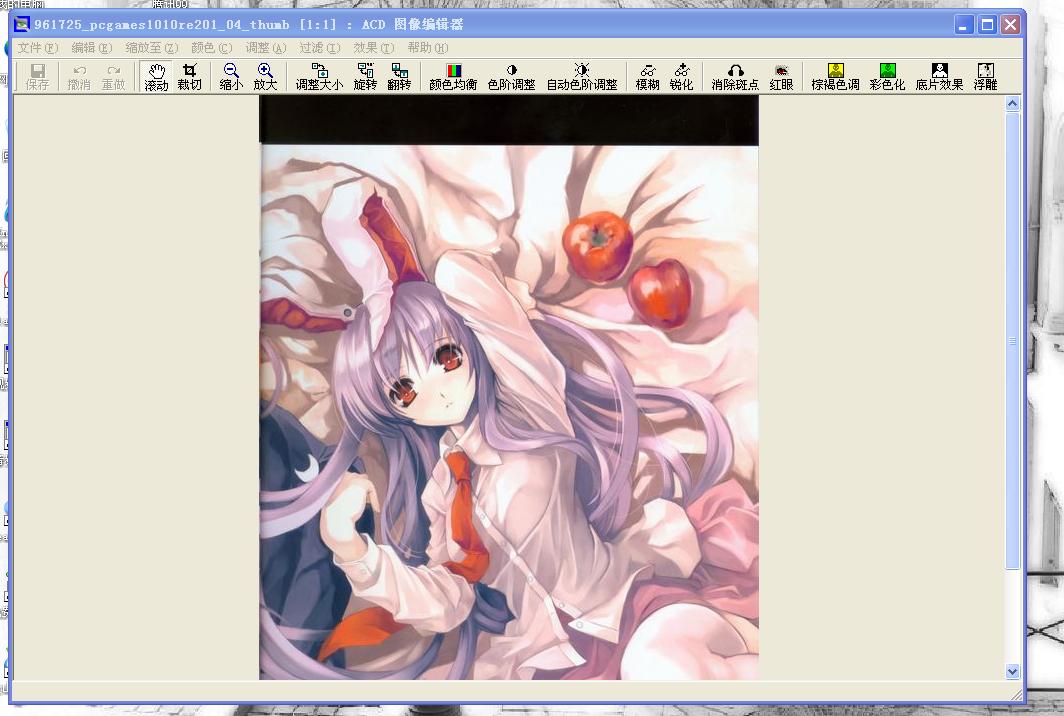Open the 帮助(H) menu
Image resolution: width=1064 pixels, height=716 pixels.
[428, 48]
